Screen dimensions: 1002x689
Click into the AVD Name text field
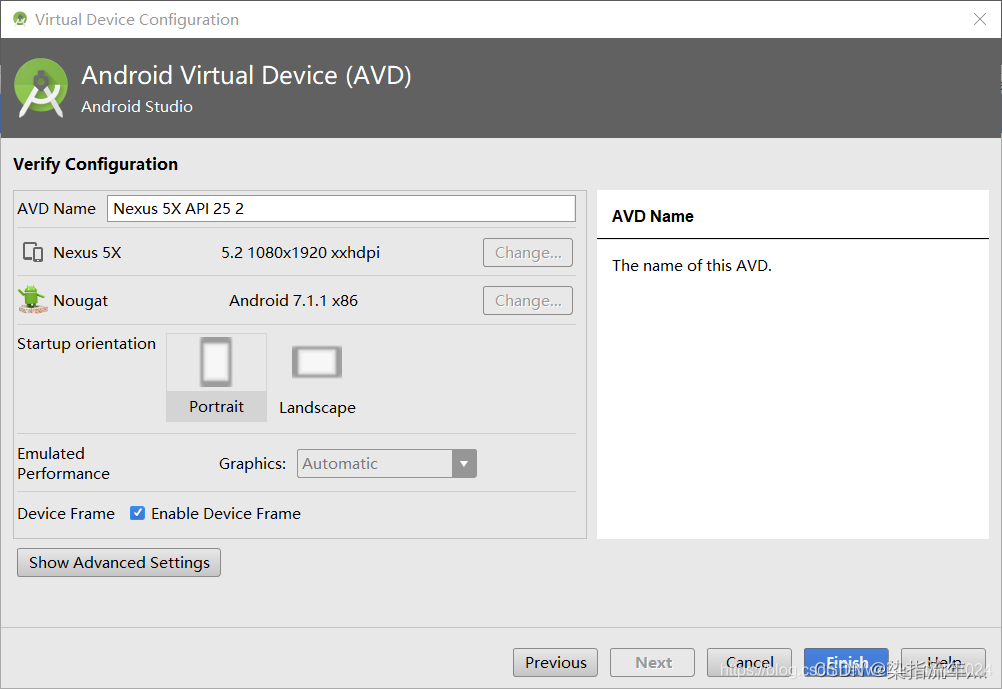tap(341, 208)
